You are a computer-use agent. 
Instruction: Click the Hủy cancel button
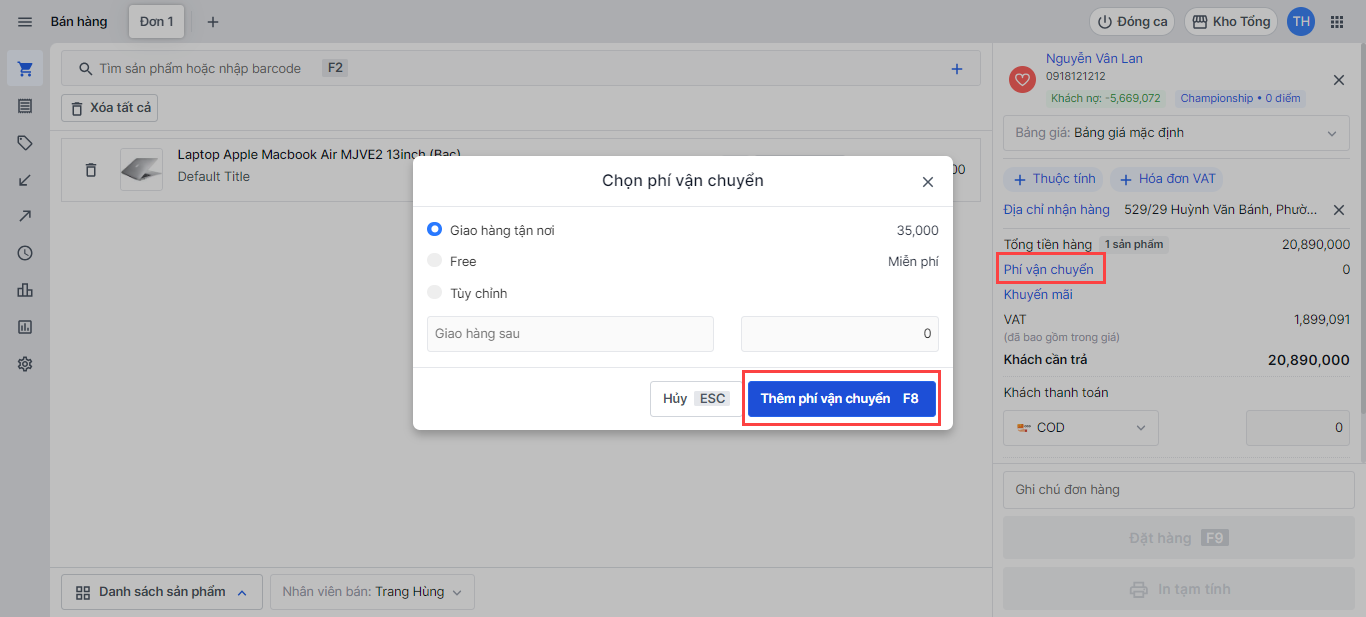(694, 398)
